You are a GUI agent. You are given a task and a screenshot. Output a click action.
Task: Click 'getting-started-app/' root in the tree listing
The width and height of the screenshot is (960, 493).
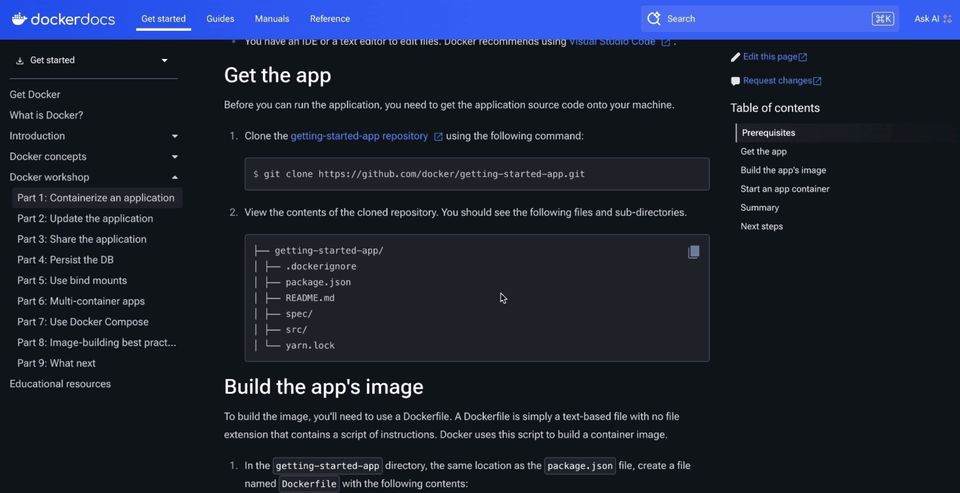point(329,250)
